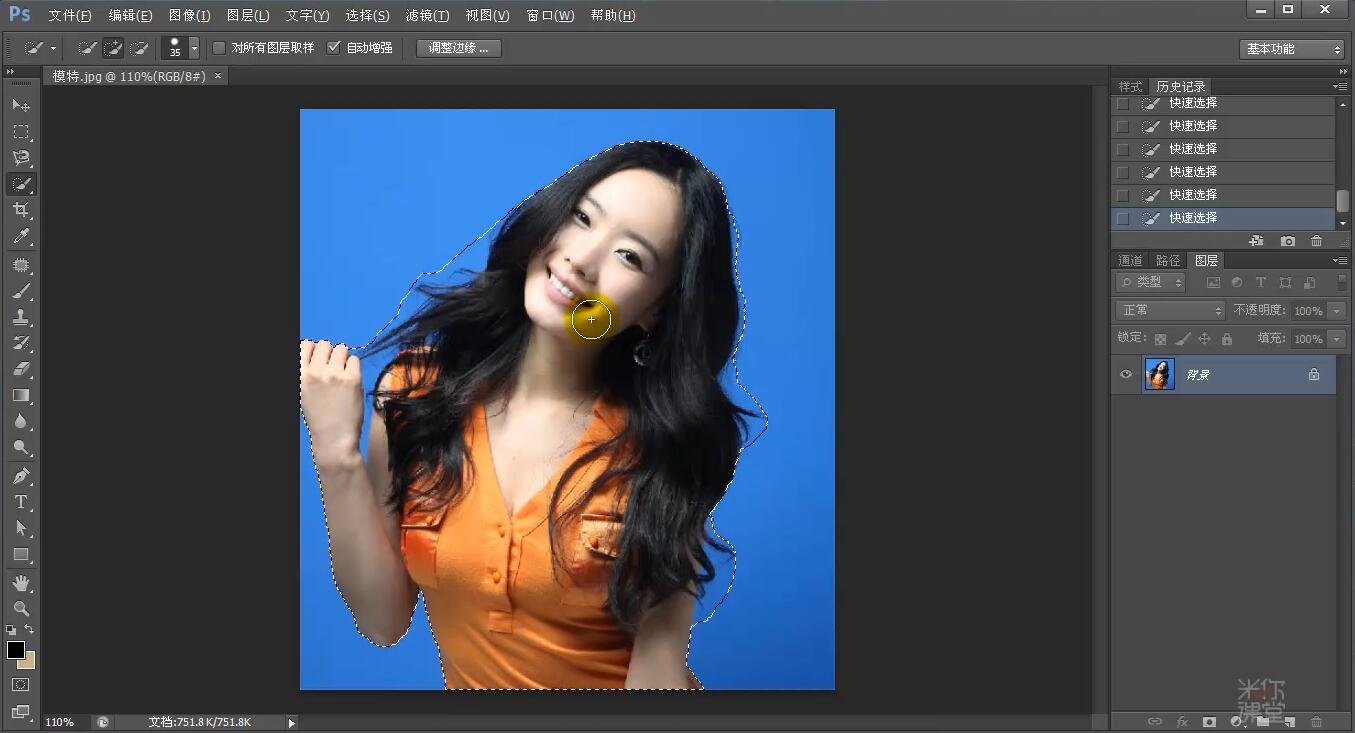
Task: Open the 不透明度 opacity dropdown
Action: pos(1337,310)
